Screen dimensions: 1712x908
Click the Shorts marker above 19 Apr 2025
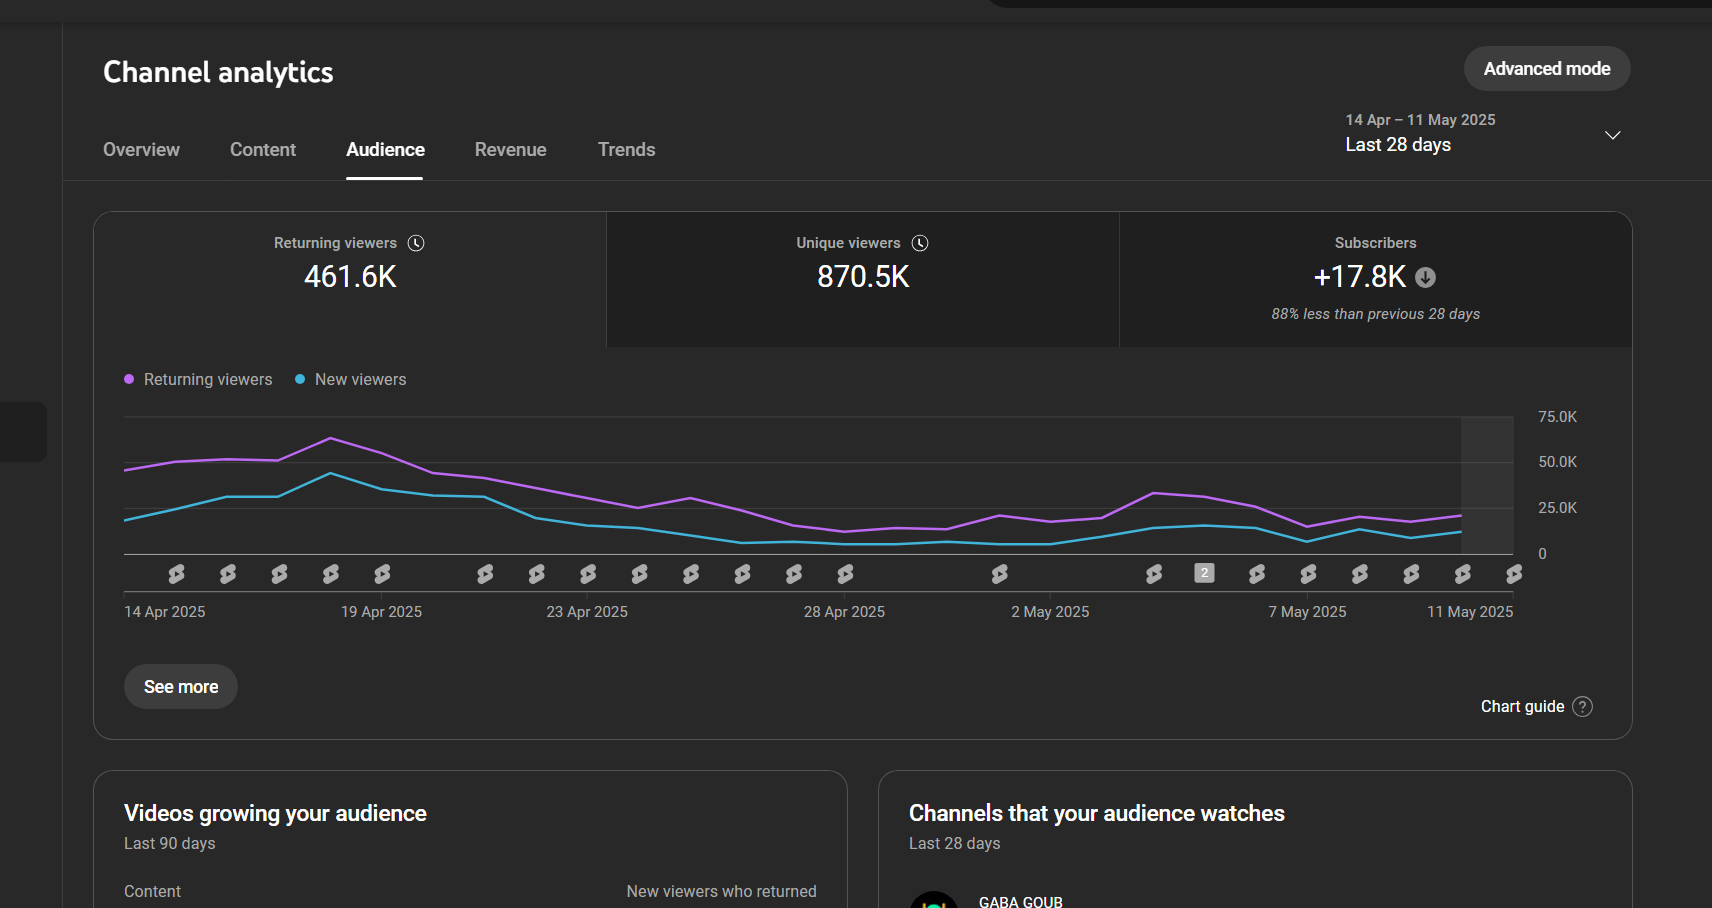click(382, 574)
